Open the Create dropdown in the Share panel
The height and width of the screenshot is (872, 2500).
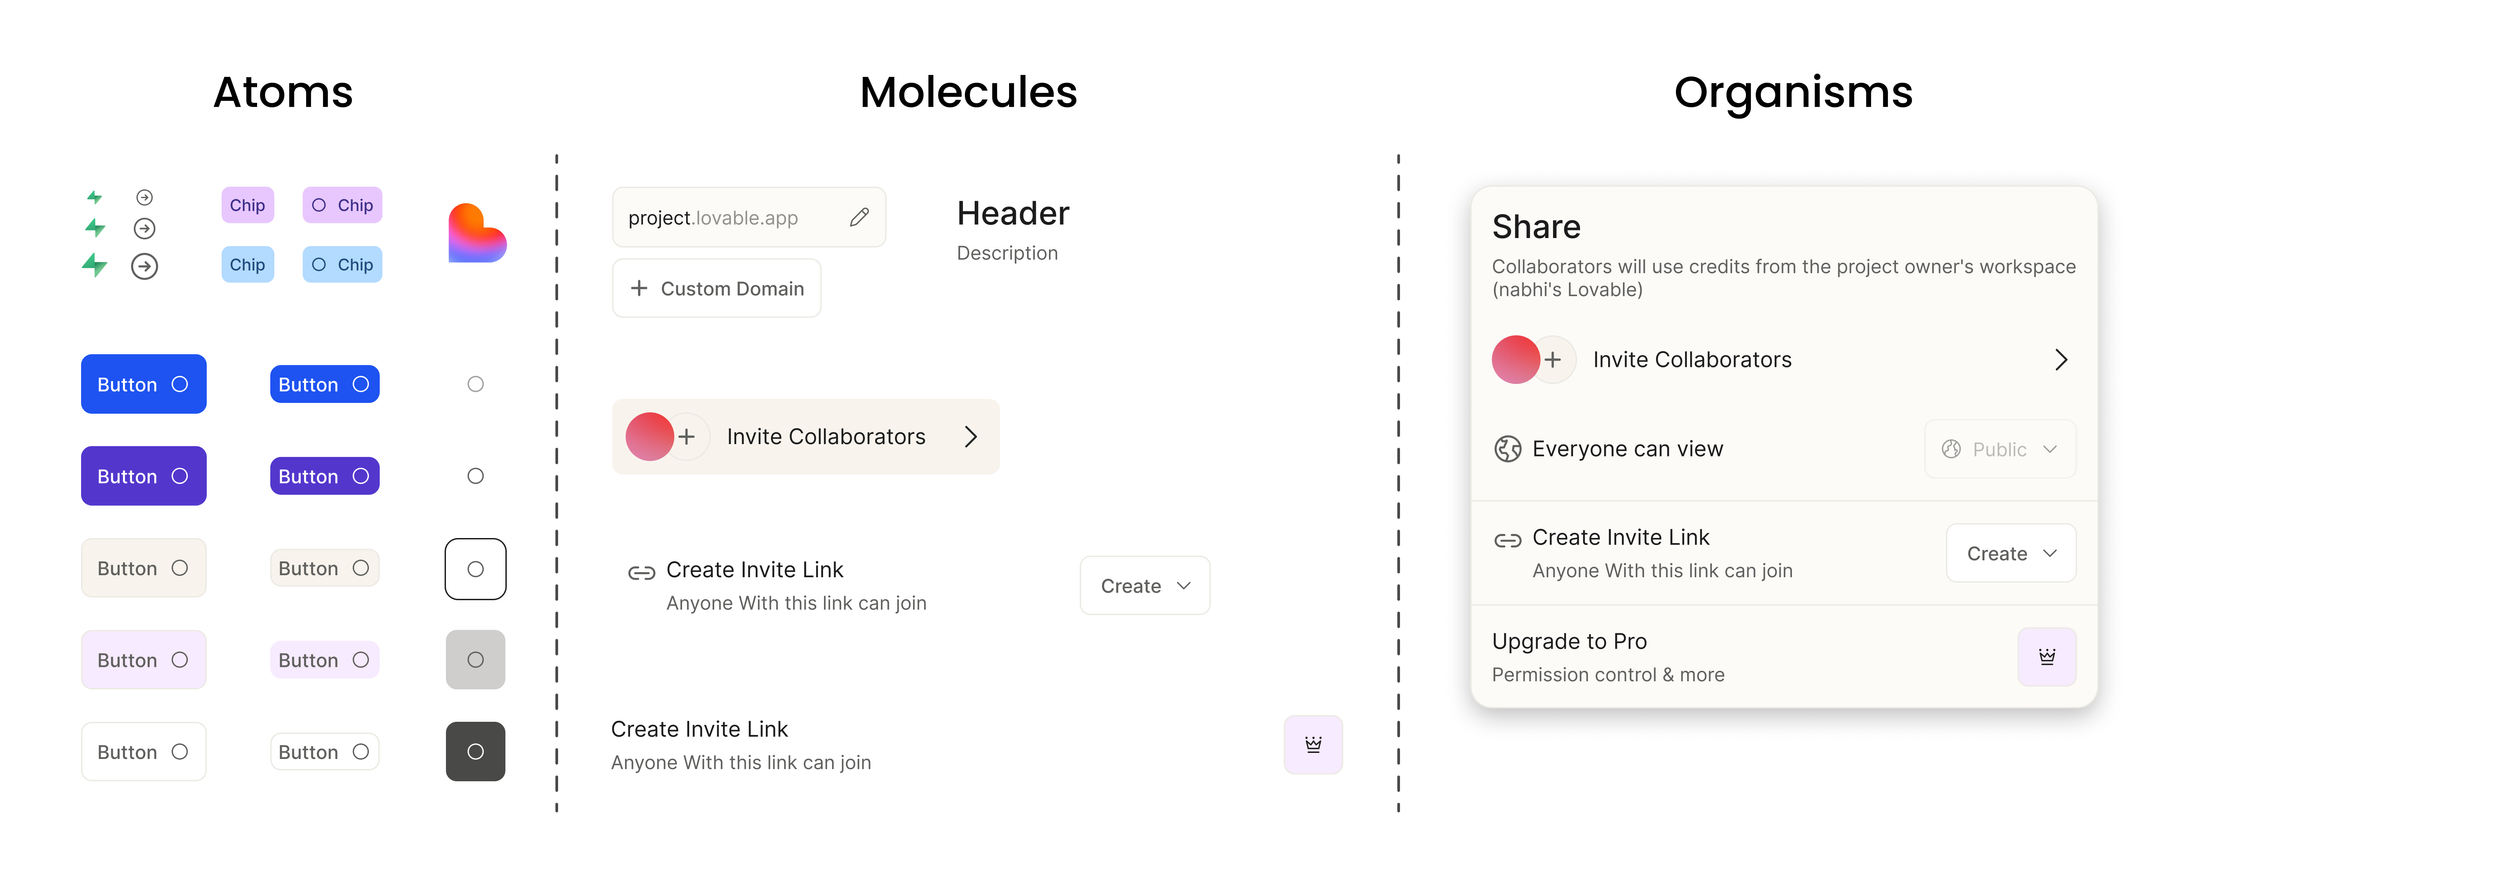(x=2011, y=553)
